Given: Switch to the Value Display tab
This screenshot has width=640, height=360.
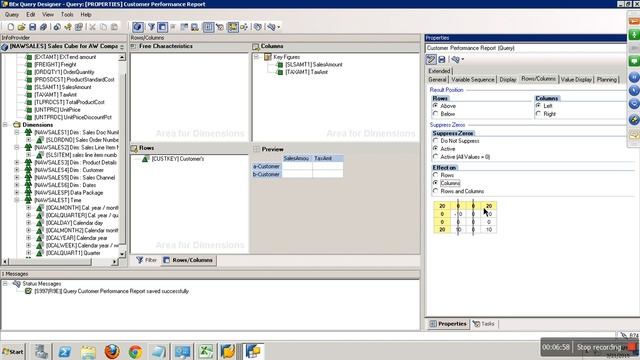Looking at the screenshot, I should pyautogui.click(x=576, y=80).
